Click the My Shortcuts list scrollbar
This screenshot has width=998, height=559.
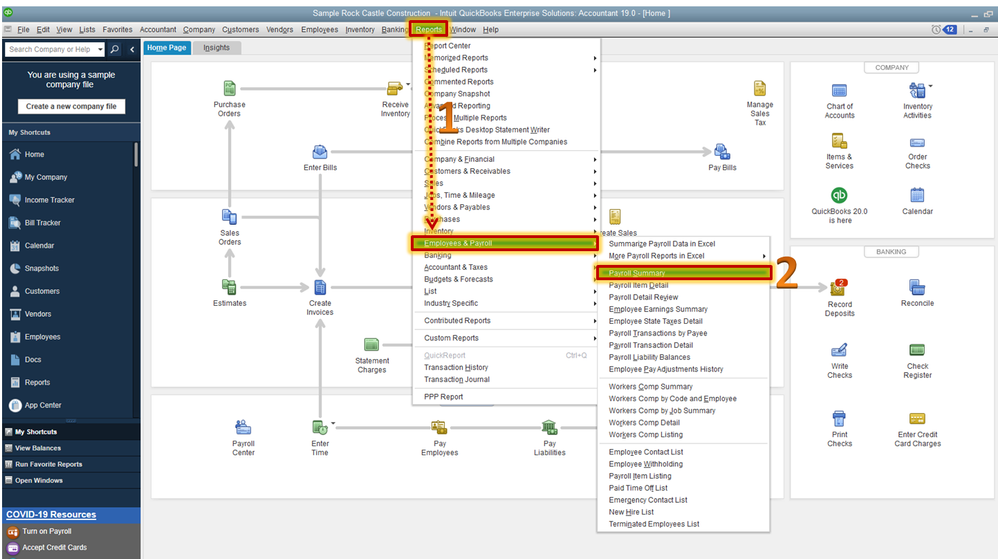tap(136, 154)
